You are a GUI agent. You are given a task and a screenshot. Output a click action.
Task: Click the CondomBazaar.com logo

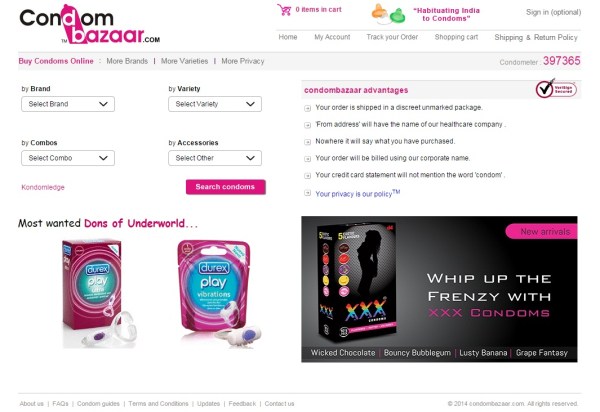(x=90, y=24)
